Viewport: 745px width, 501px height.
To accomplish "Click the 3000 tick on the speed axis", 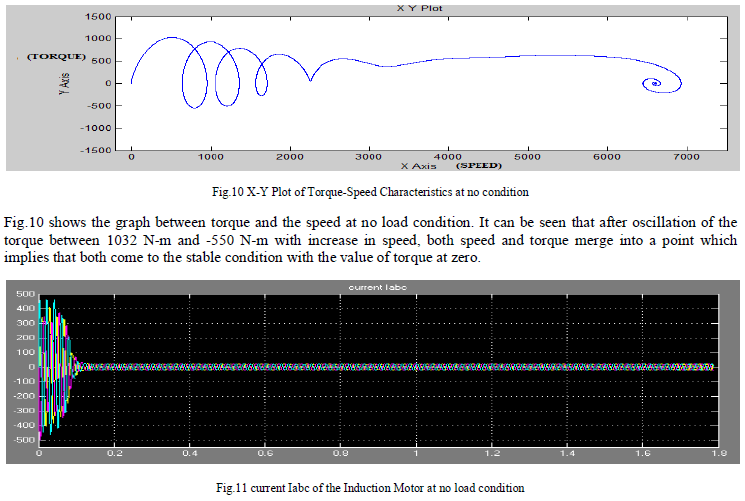I will (x=369, y=157).
